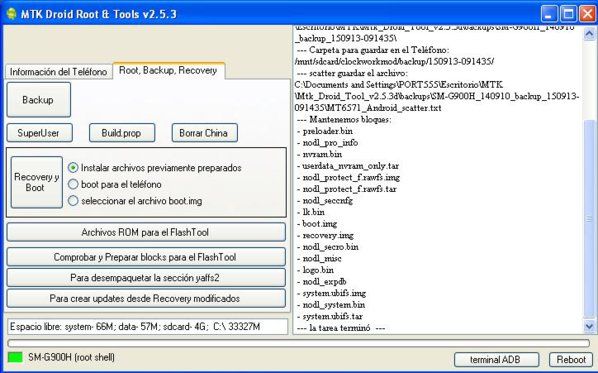Viewport: 598px width, 373px height.
Task: Maximize the MTK Droid Root window
Action: click(x=568, y=14)
